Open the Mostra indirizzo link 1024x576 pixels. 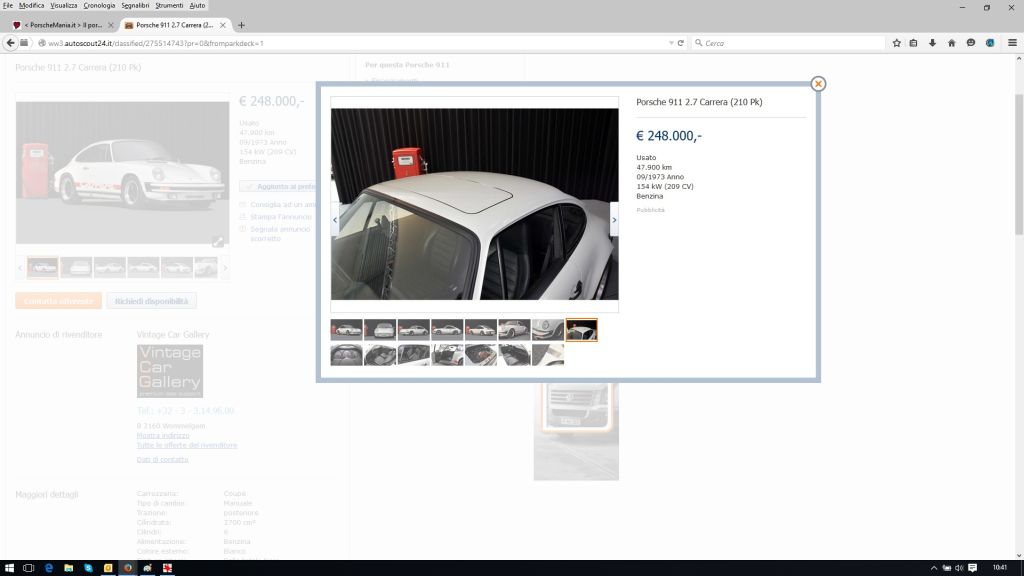coord(163,436)
